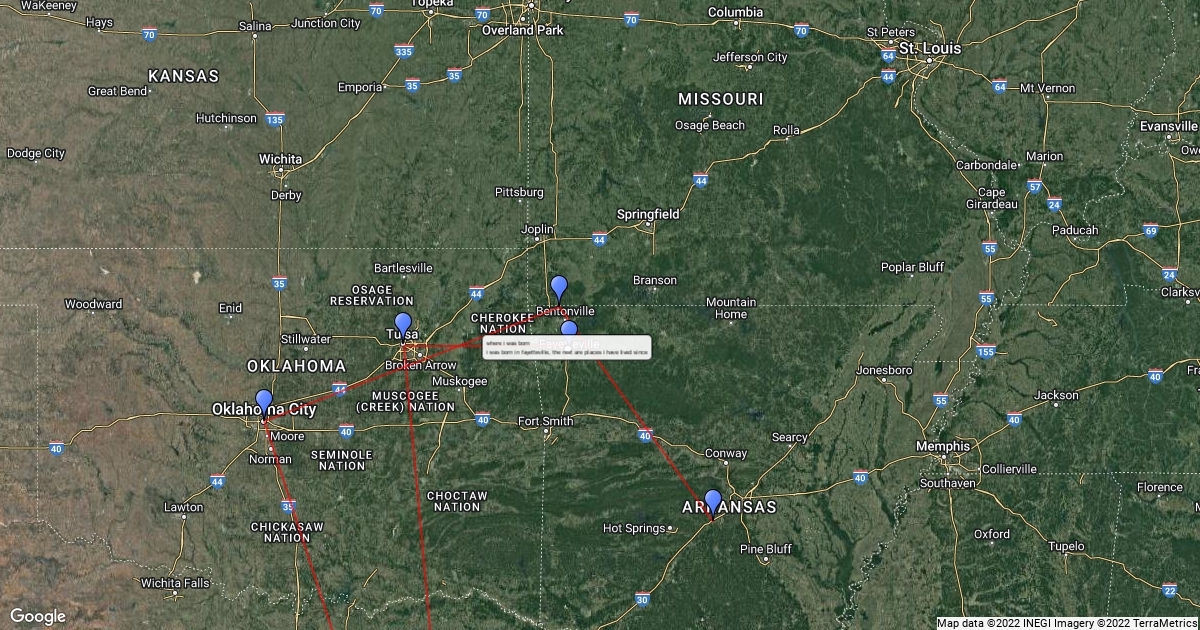
Task: Click the I-155 shield near Jonesboro
Action: [987, 351]
